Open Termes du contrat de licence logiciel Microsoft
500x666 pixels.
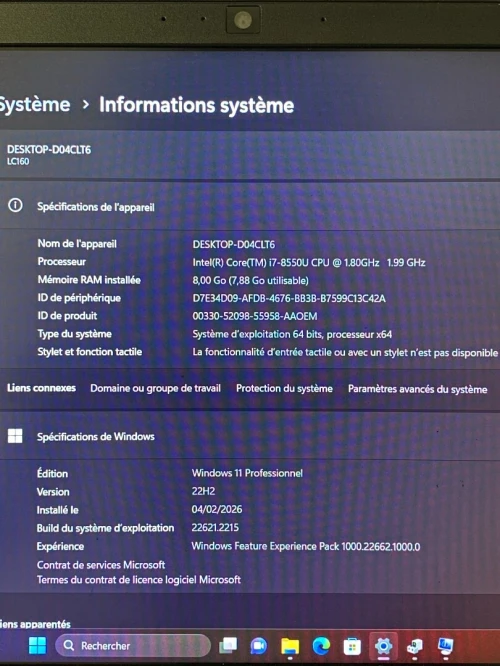[138, 579]
